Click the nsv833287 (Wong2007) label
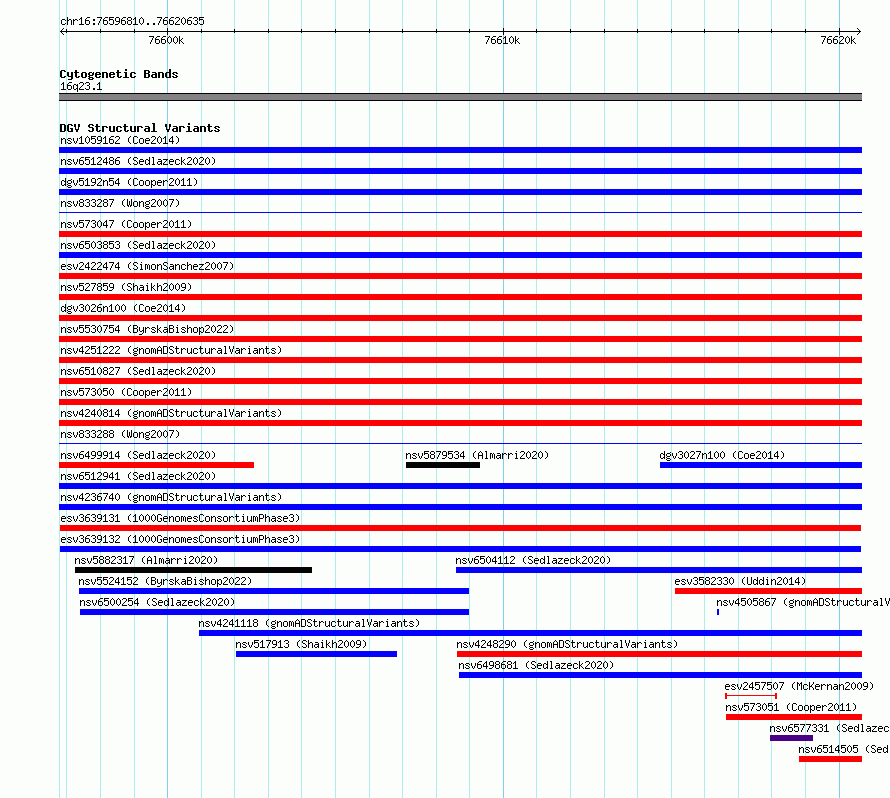 (120, 203)
